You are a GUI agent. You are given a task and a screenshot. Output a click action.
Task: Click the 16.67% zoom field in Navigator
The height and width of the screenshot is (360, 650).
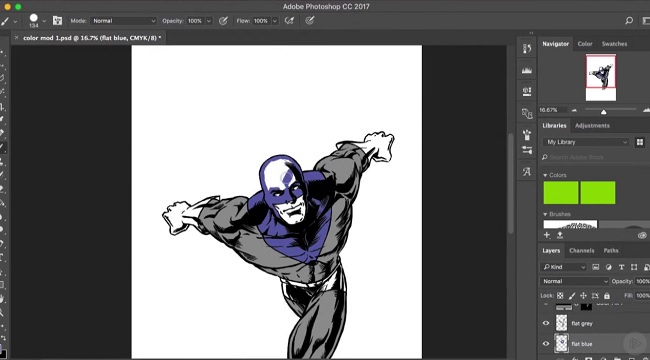[553, 110]
